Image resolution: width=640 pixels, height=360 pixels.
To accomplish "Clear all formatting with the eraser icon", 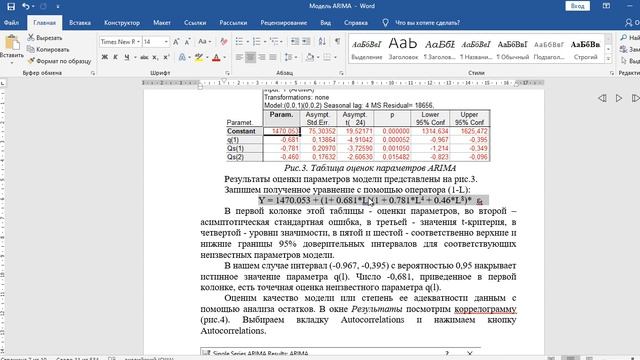I will coord(223,42).
